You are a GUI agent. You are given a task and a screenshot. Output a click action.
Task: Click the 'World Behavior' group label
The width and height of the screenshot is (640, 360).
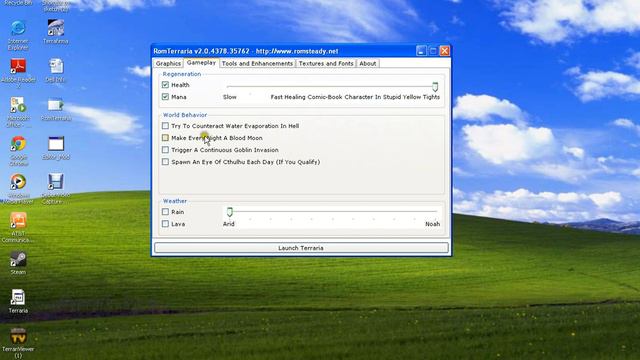(185, 115)
